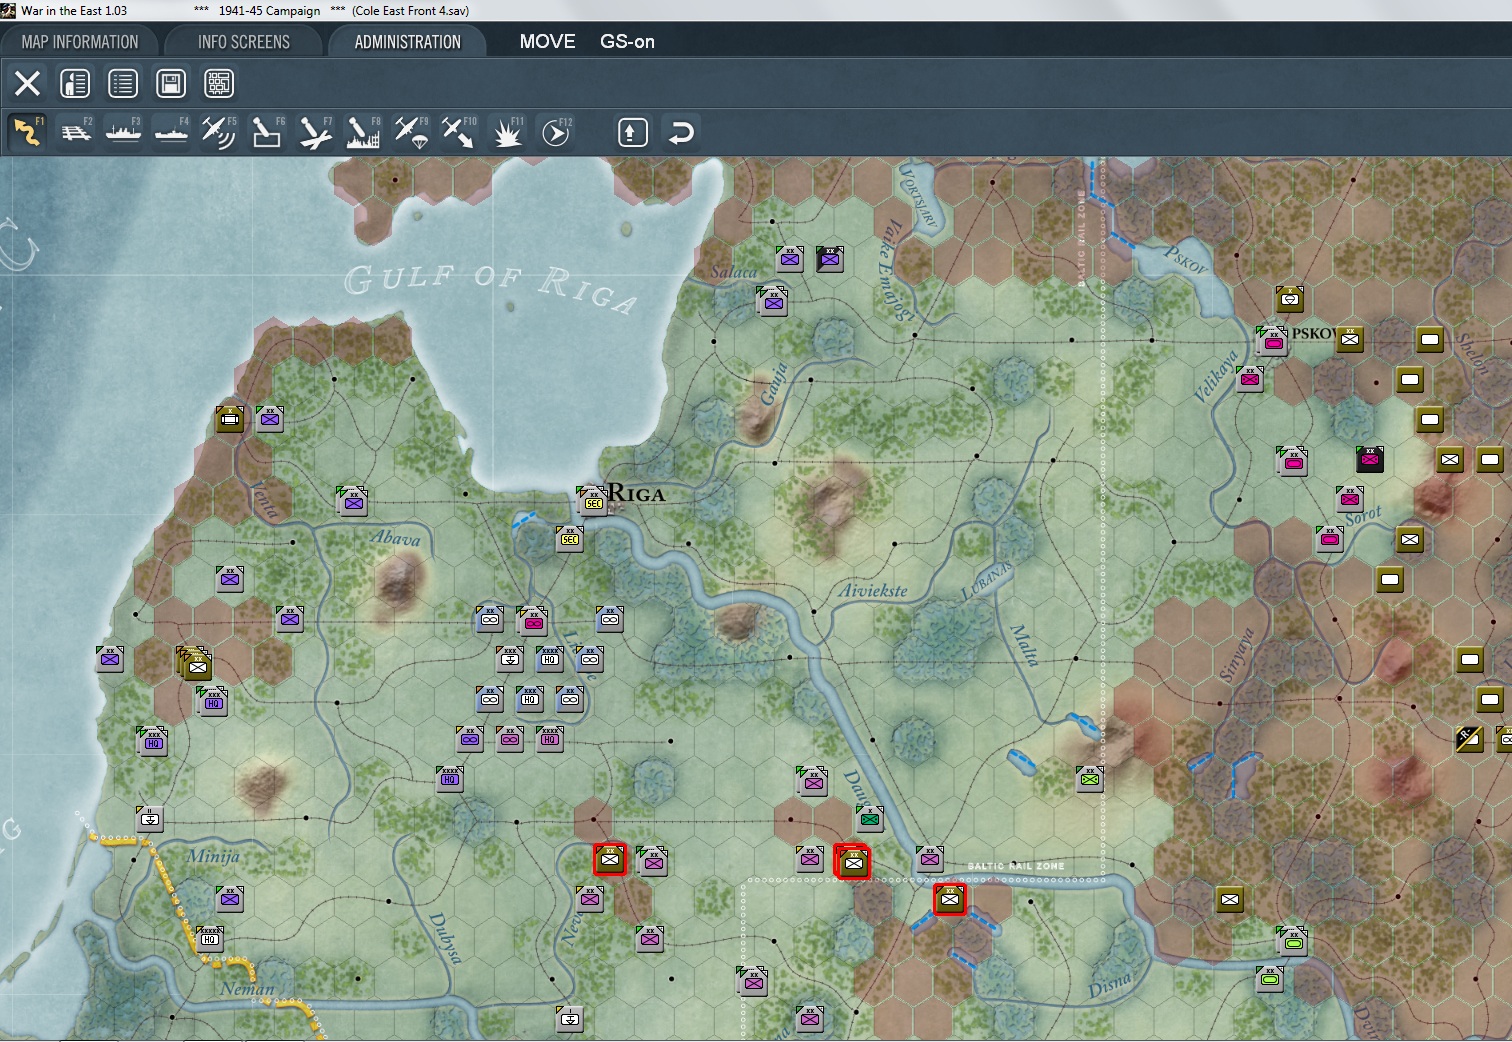
Task: Select the SEC unit on the Riga city hex
Action: click(593, 501)
